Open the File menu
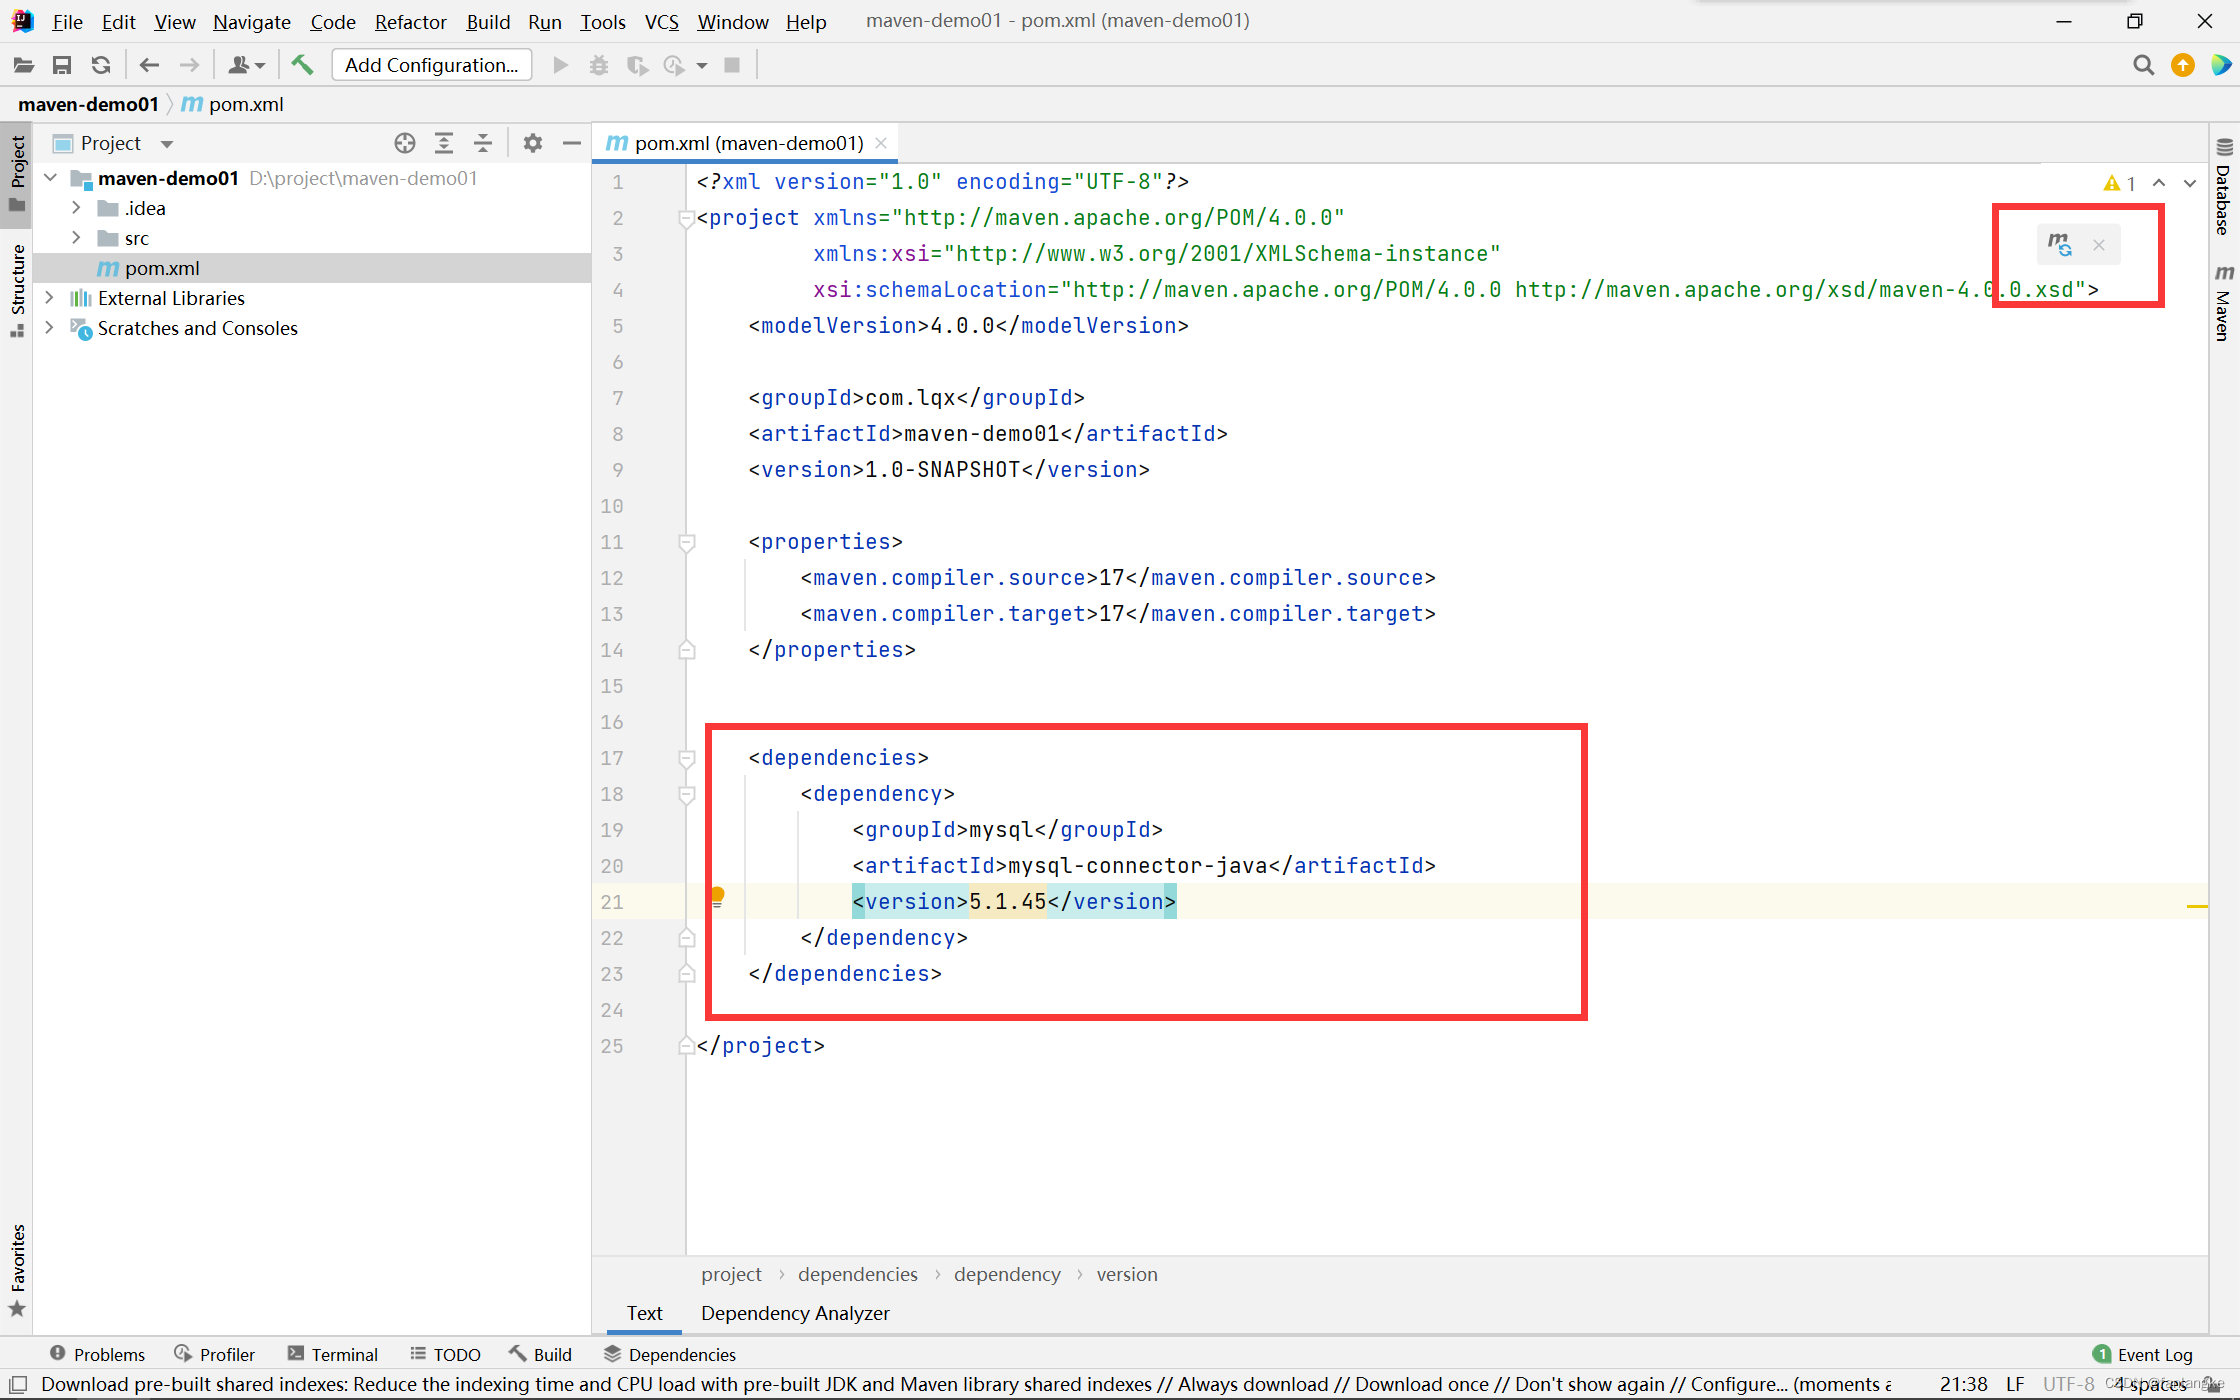 point(67,21)
